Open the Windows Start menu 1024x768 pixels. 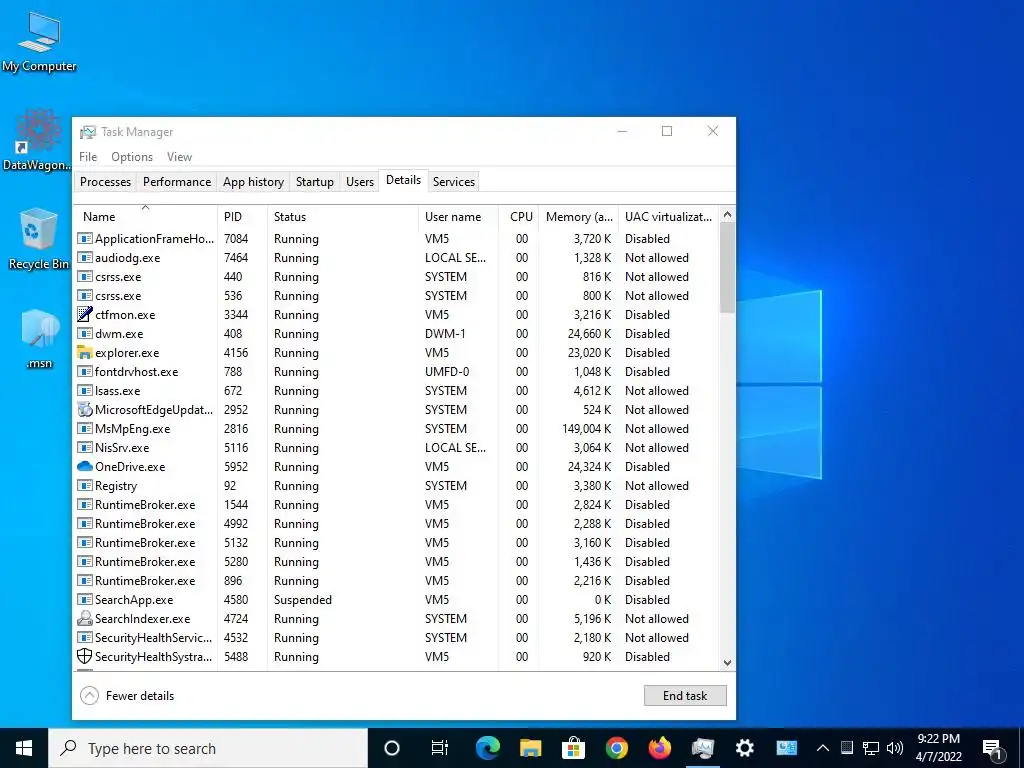[x=24, y=748]
